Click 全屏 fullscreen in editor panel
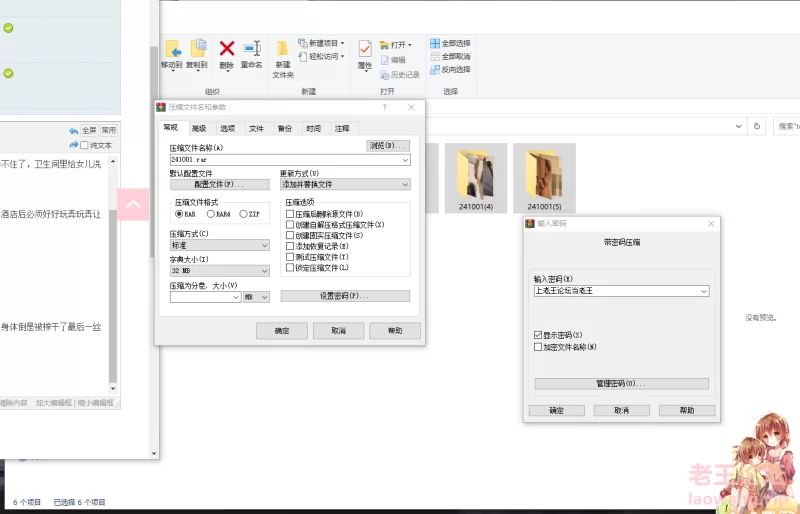 [x=89, y=131]
